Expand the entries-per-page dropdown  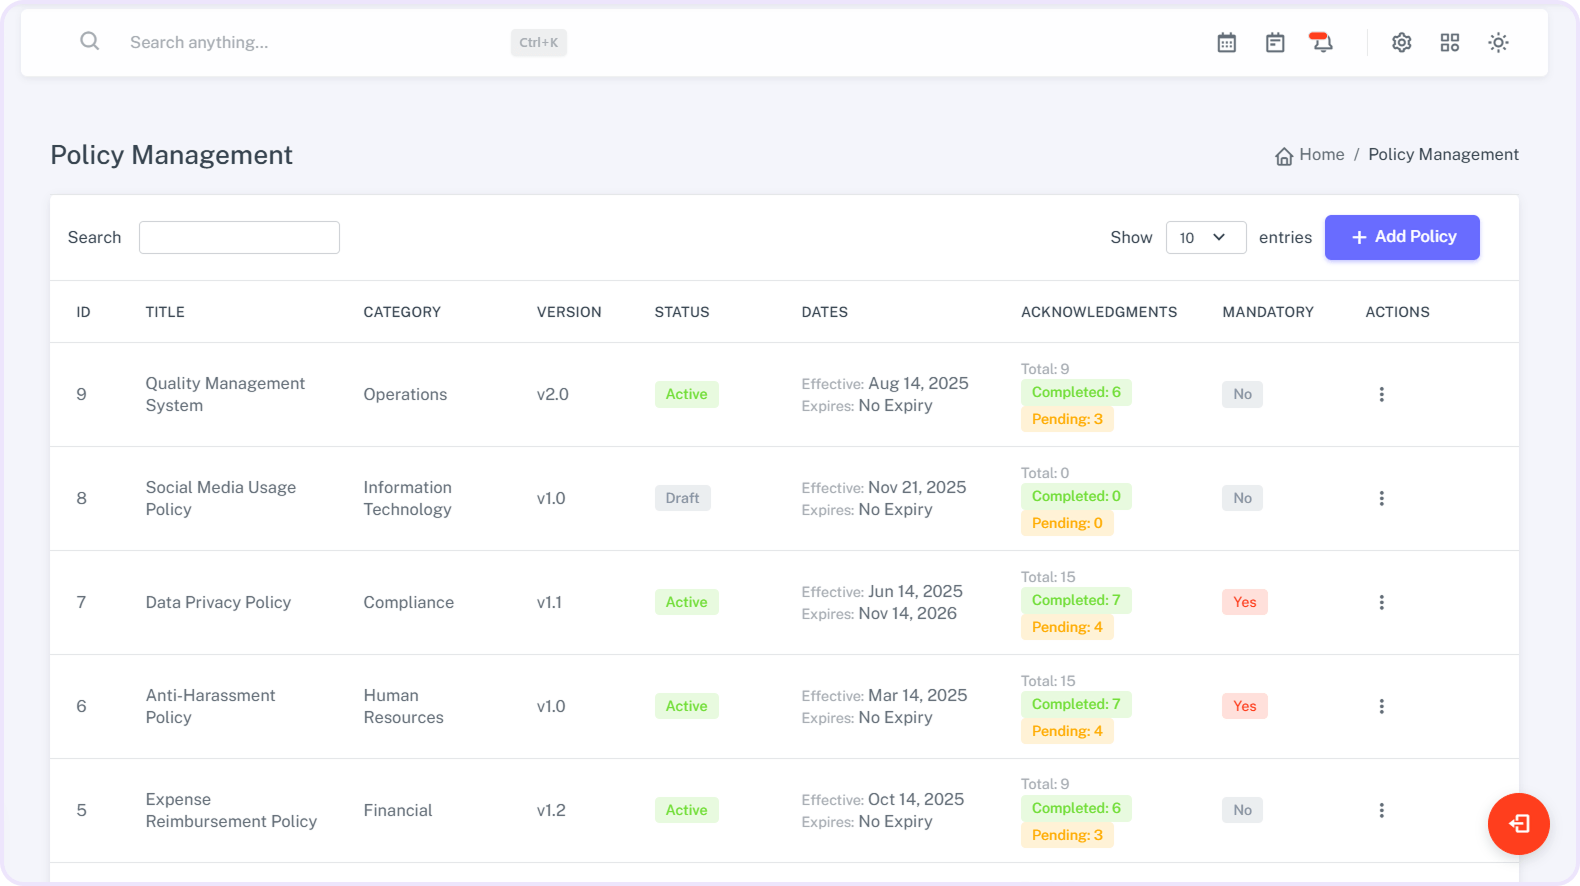pos(1205,238)
